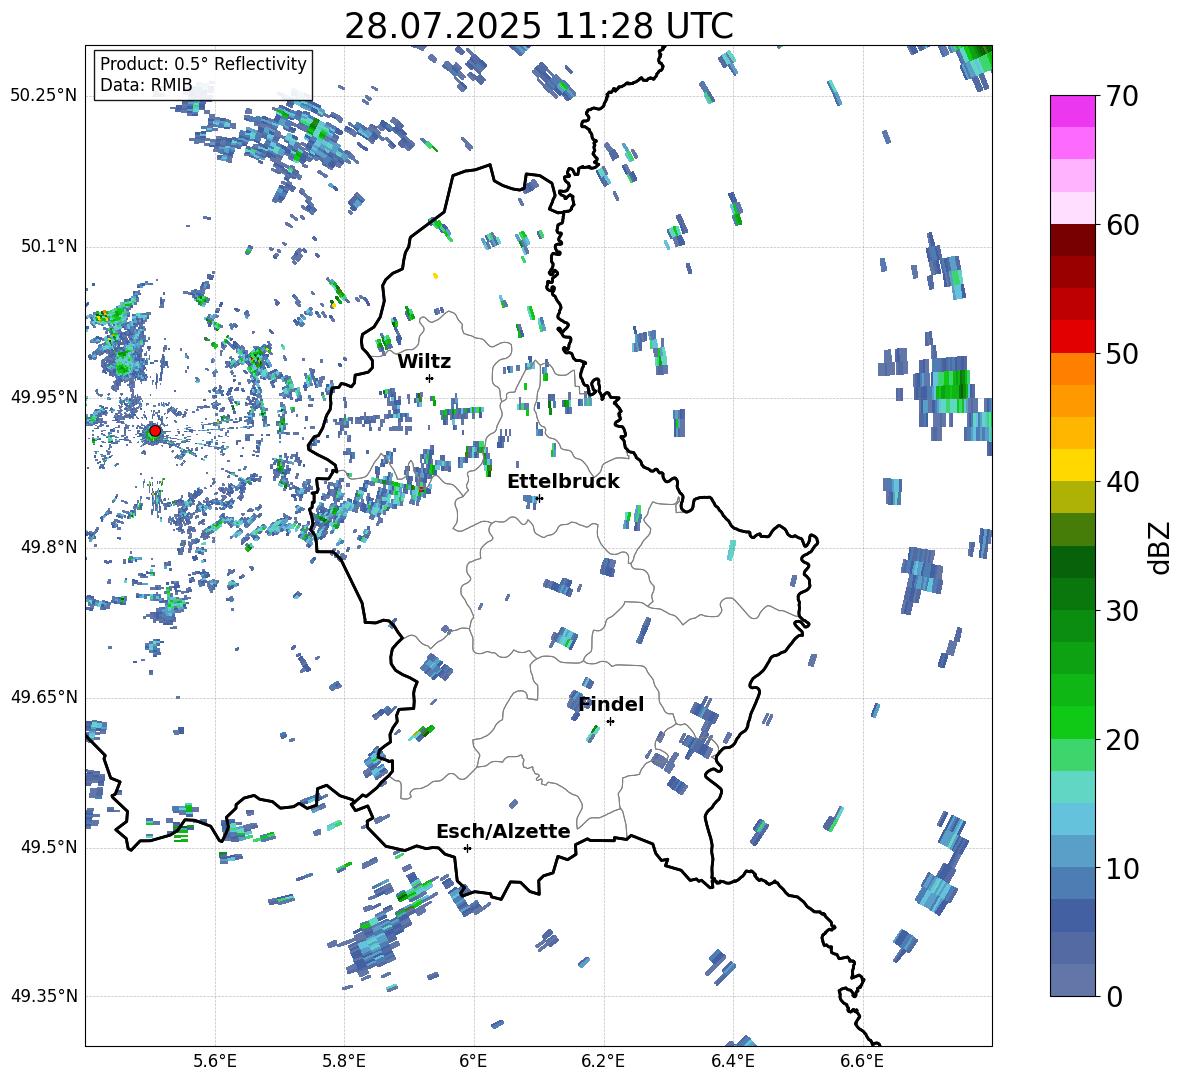Click the Wiltz station cross marker
Screen dimensions: 1184x1081
tap(430, 378)
